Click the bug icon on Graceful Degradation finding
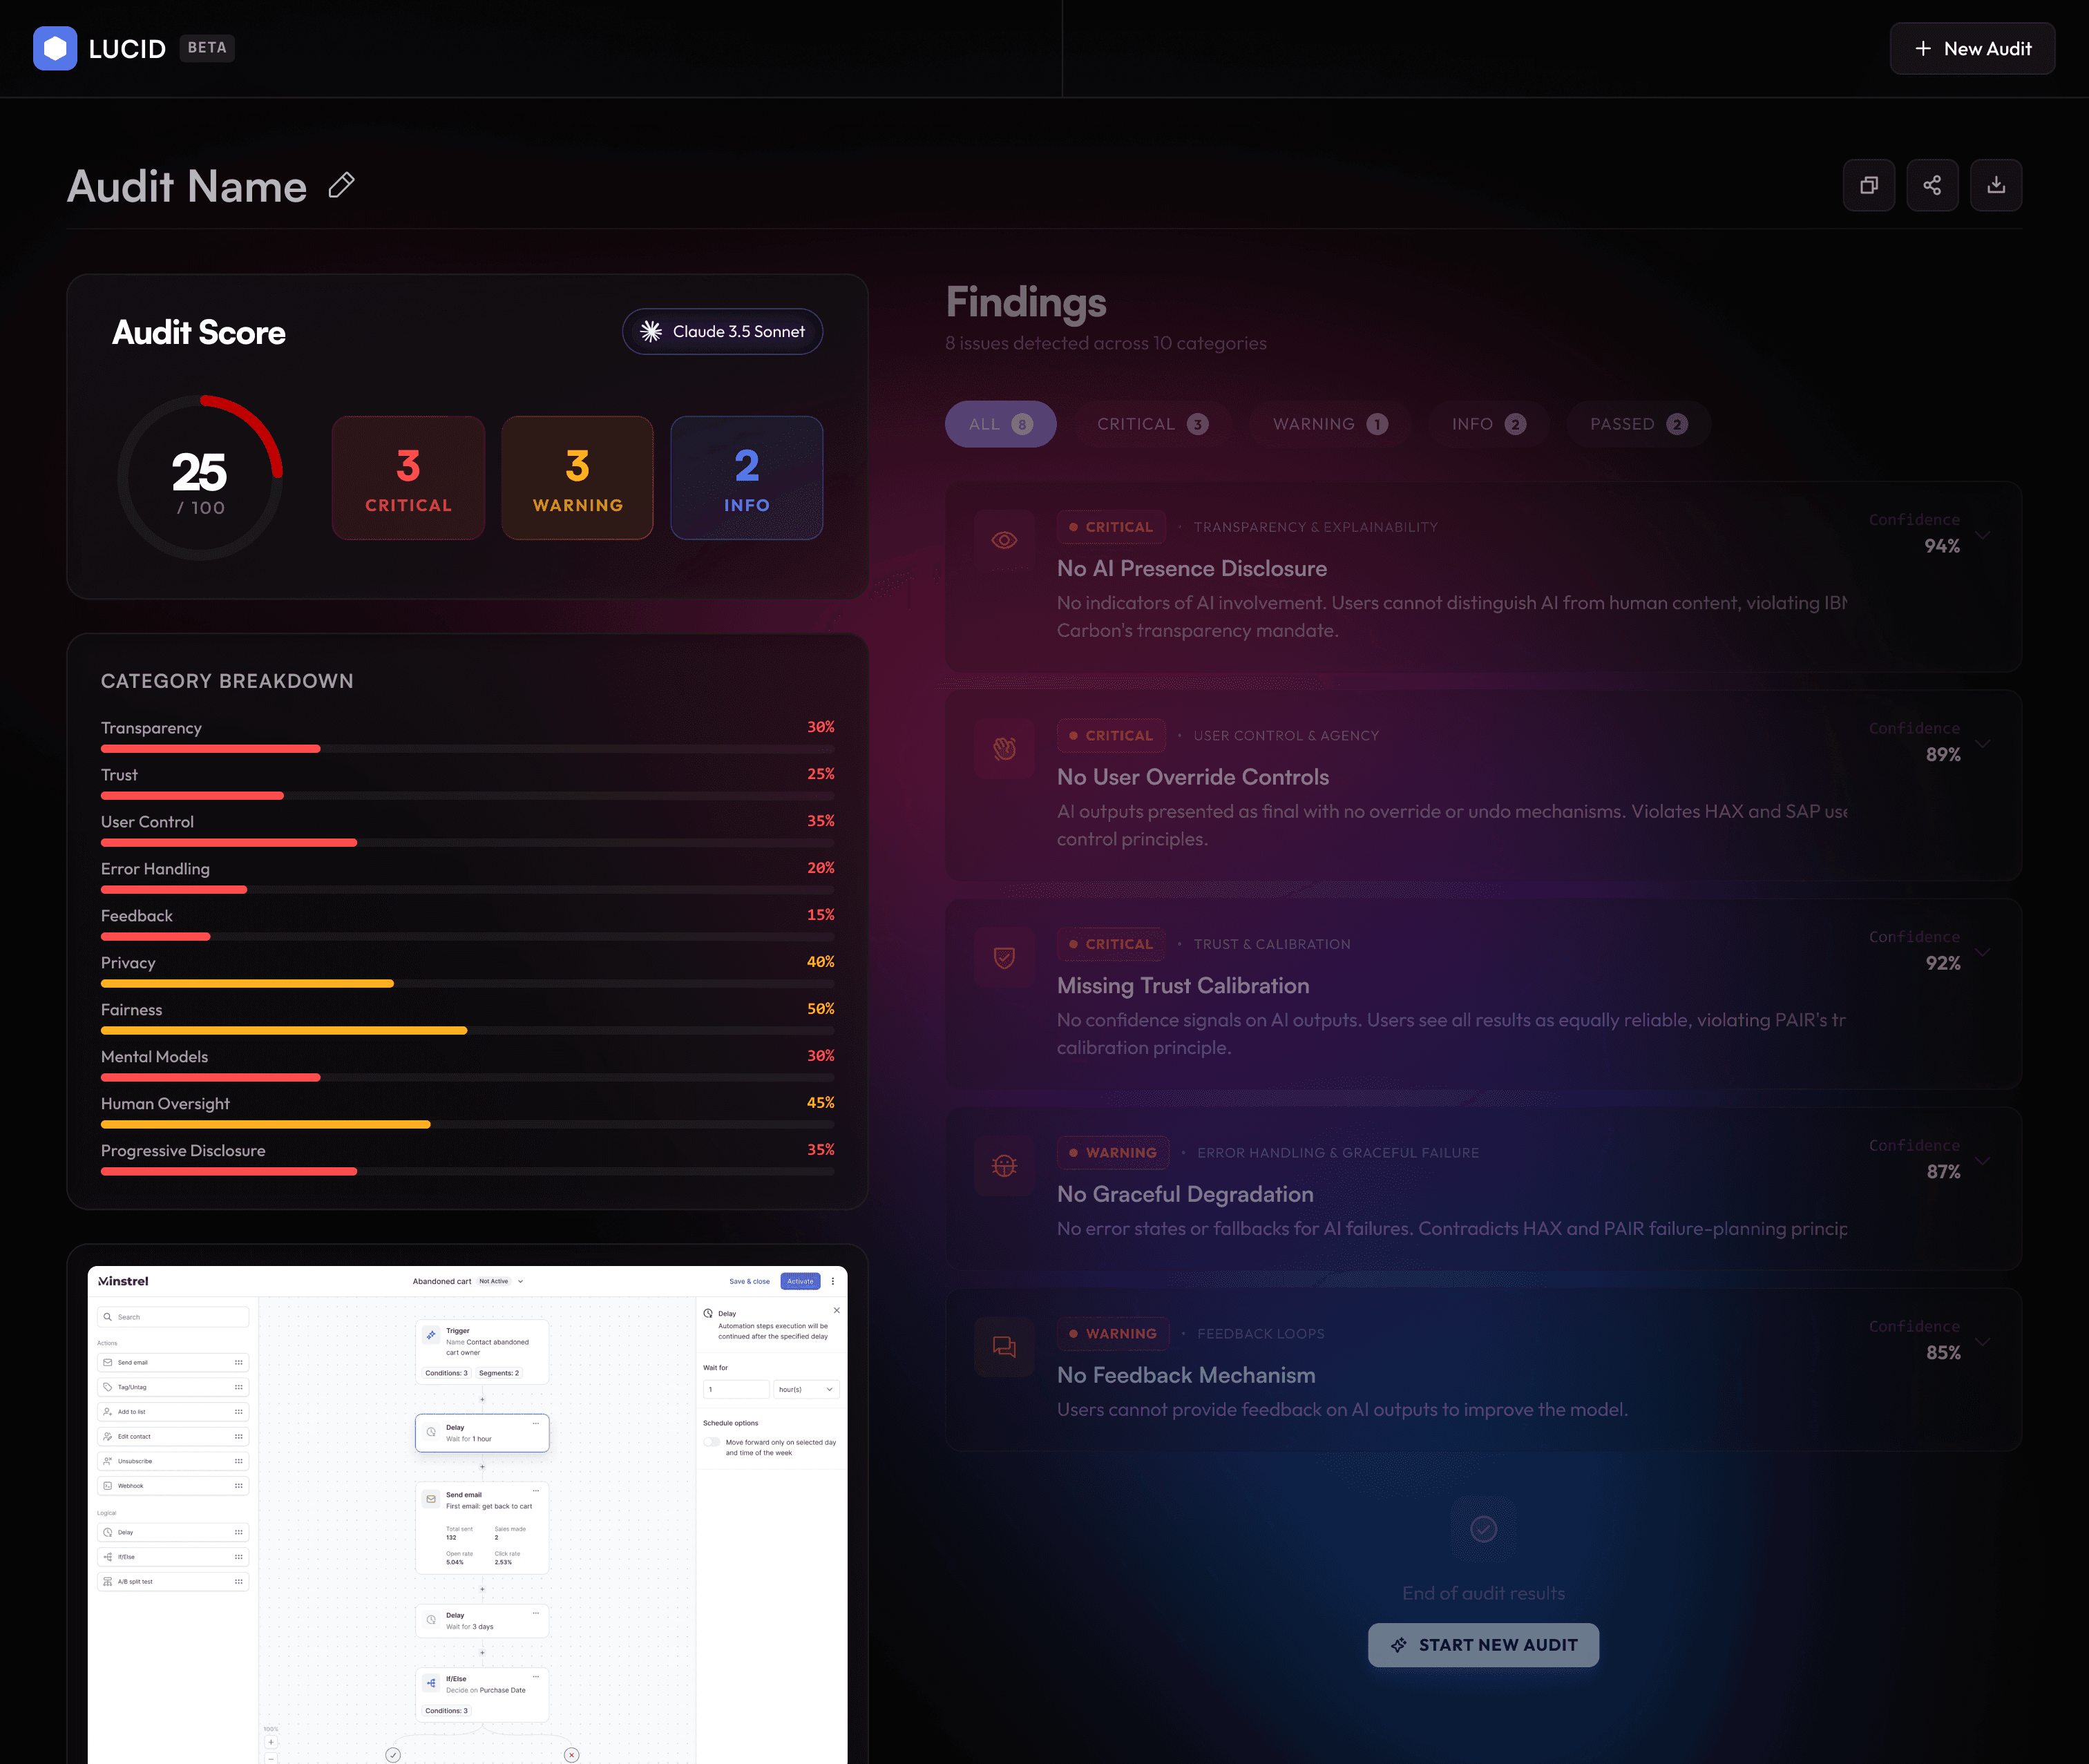 [x=1004, y=1166]
